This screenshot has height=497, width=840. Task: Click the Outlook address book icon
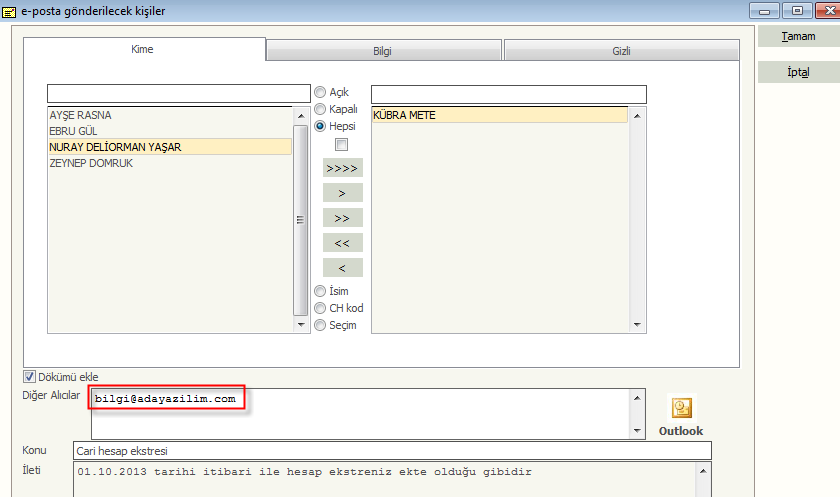click(681, 408)
